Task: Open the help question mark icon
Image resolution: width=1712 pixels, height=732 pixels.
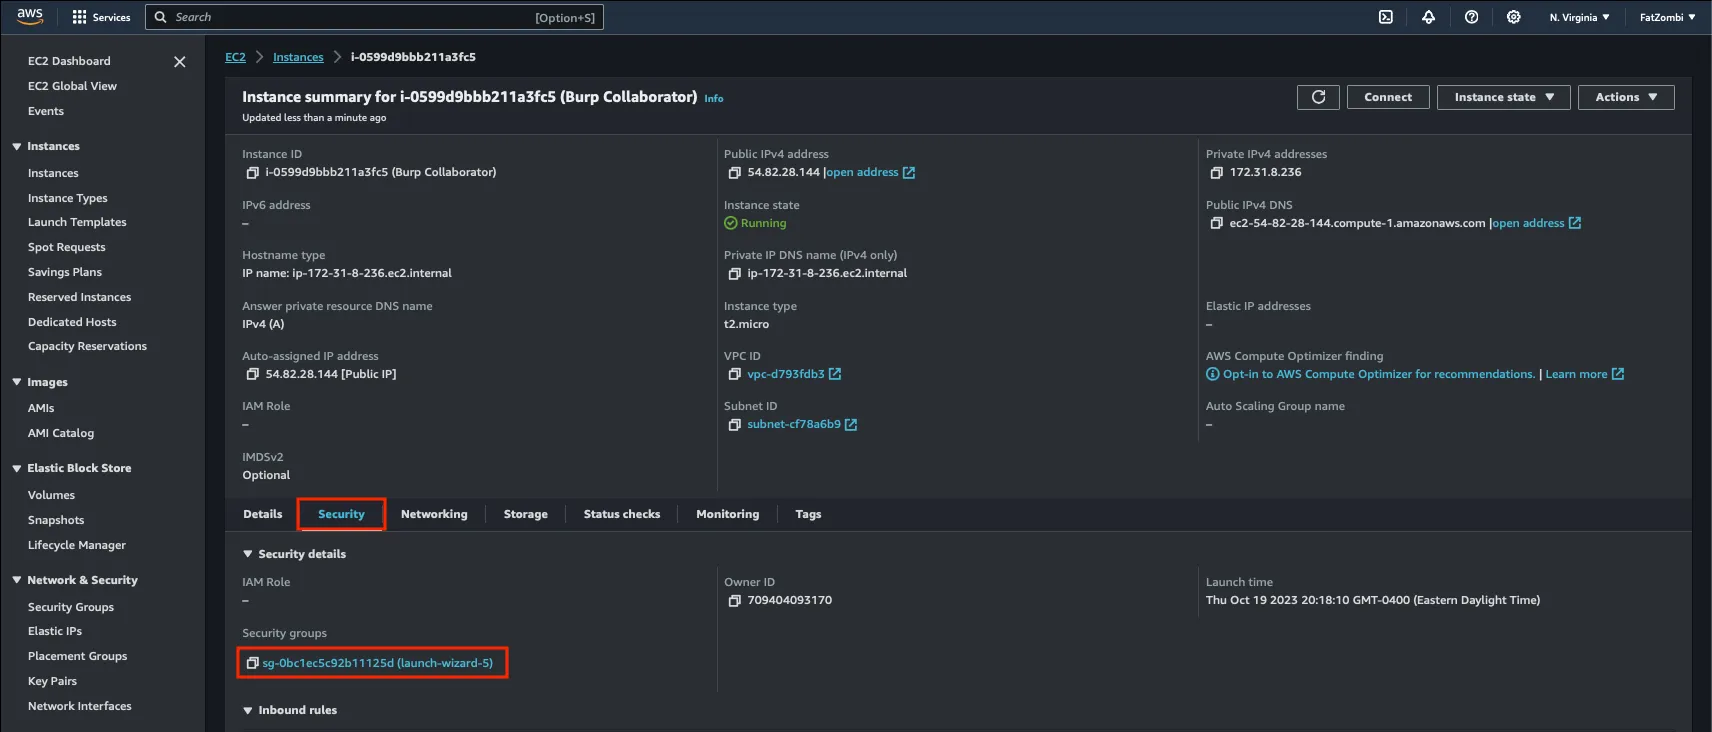Action: tap(1471, 17)
